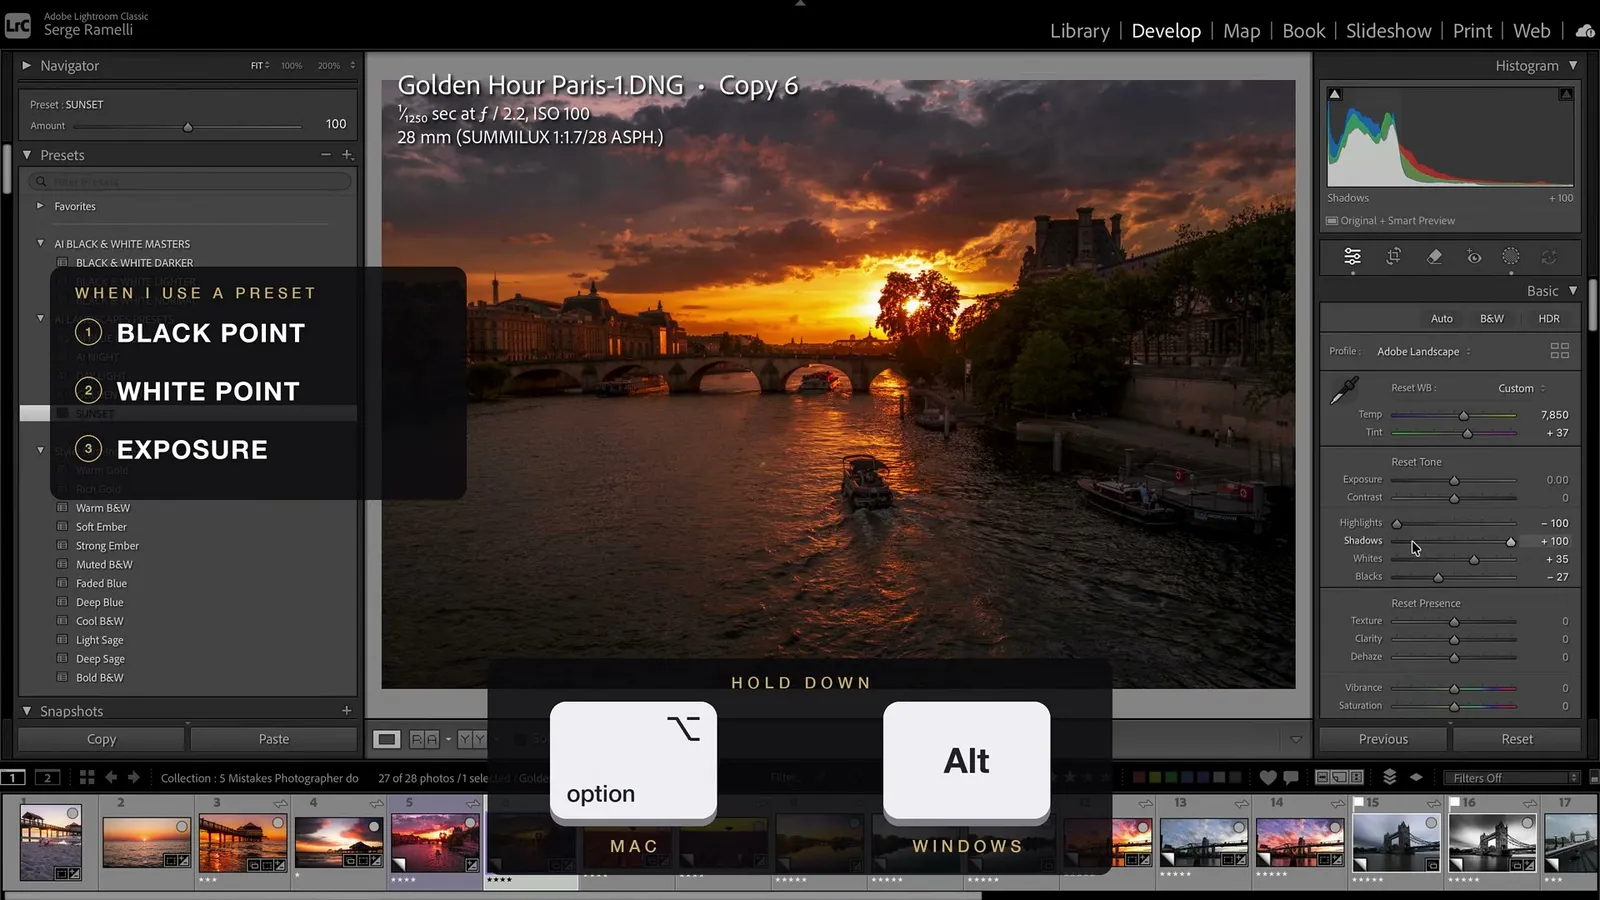1600x900 pixels.
Task: Switch to Loupe view in toolbar
Action: [386, 739]
